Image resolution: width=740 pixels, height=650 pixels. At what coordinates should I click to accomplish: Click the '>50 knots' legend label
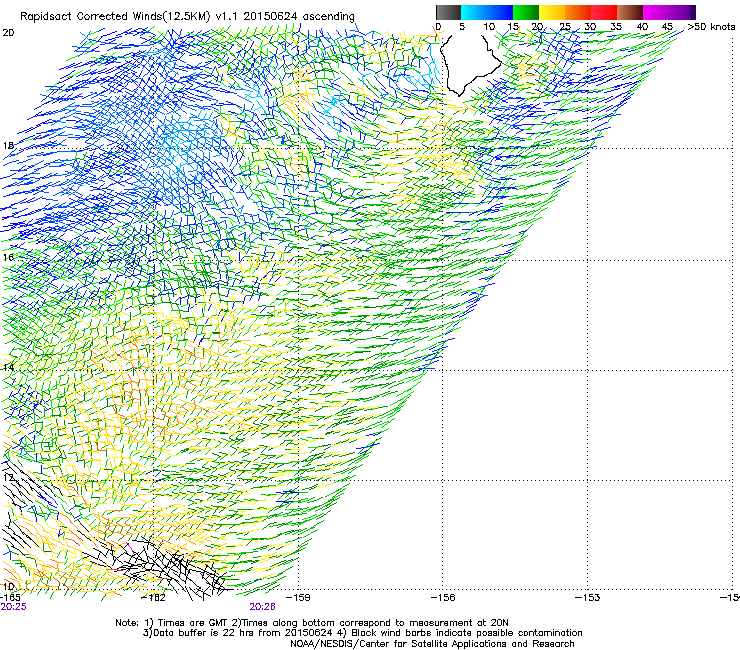[711, 27]
